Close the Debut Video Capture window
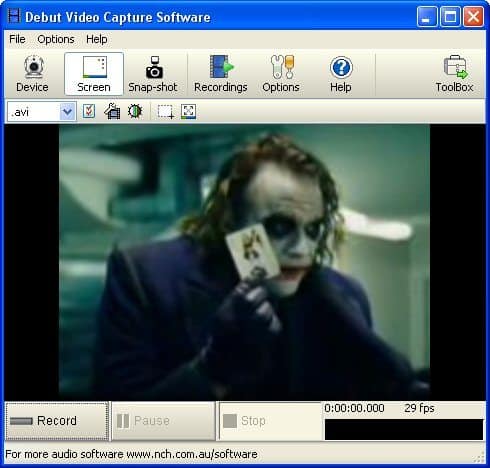 point(473,16)
